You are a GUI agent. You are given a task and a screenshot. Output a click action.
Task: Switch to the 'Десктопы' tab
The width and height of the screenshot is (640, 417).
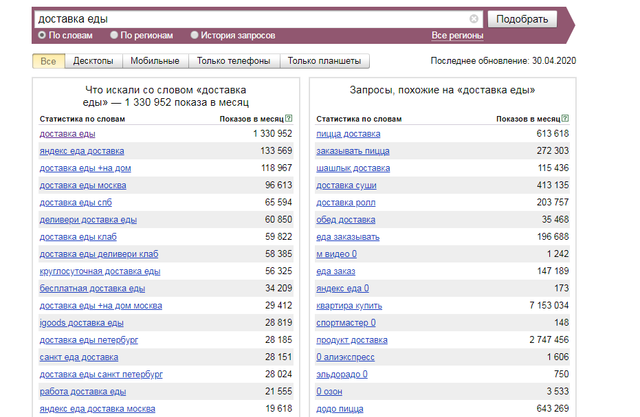93,61
